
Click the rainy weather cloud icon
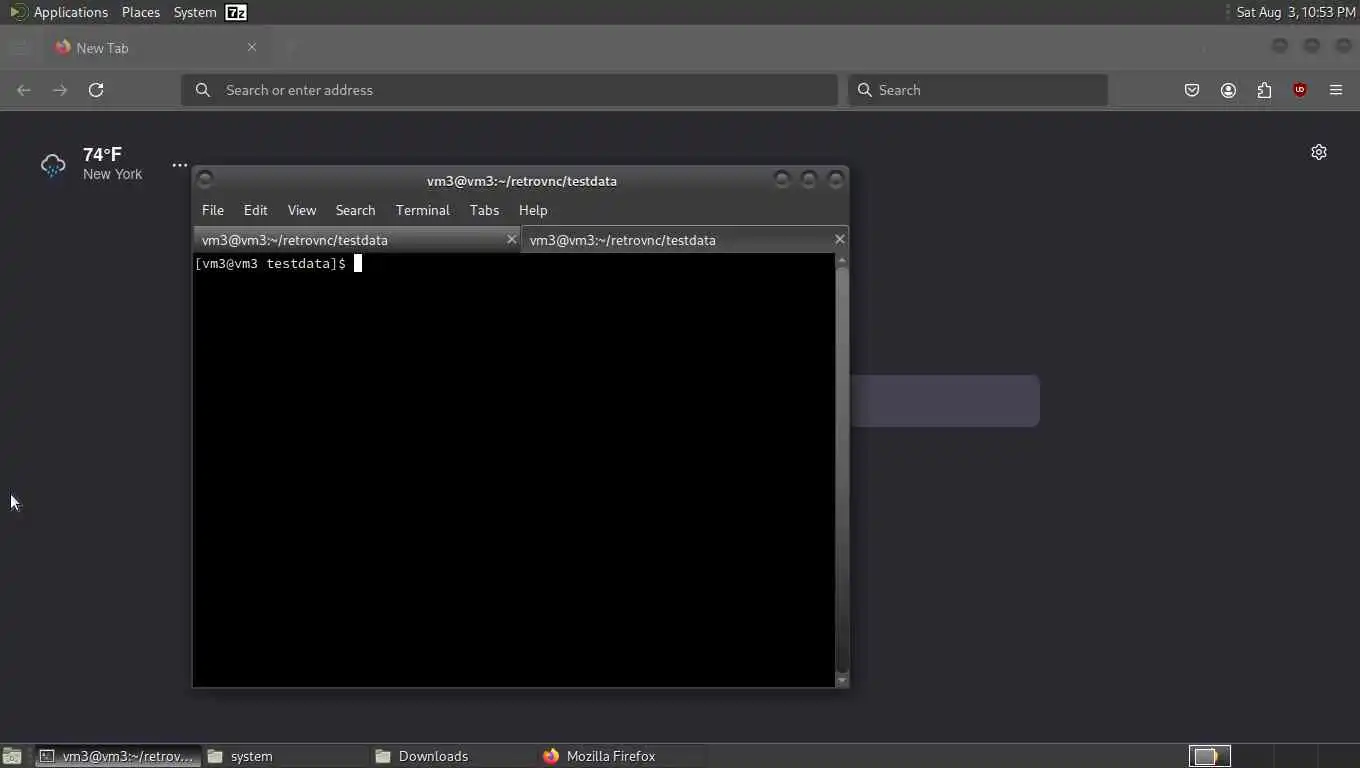click(53, 165)
